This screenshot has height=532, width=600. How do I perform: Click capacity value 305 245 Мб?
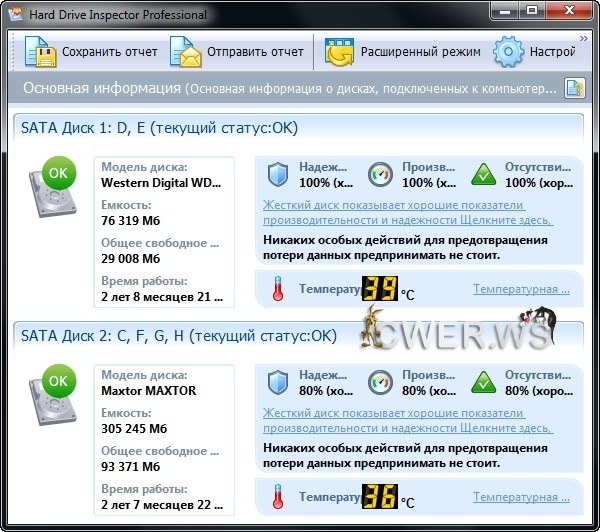point(134,429)
